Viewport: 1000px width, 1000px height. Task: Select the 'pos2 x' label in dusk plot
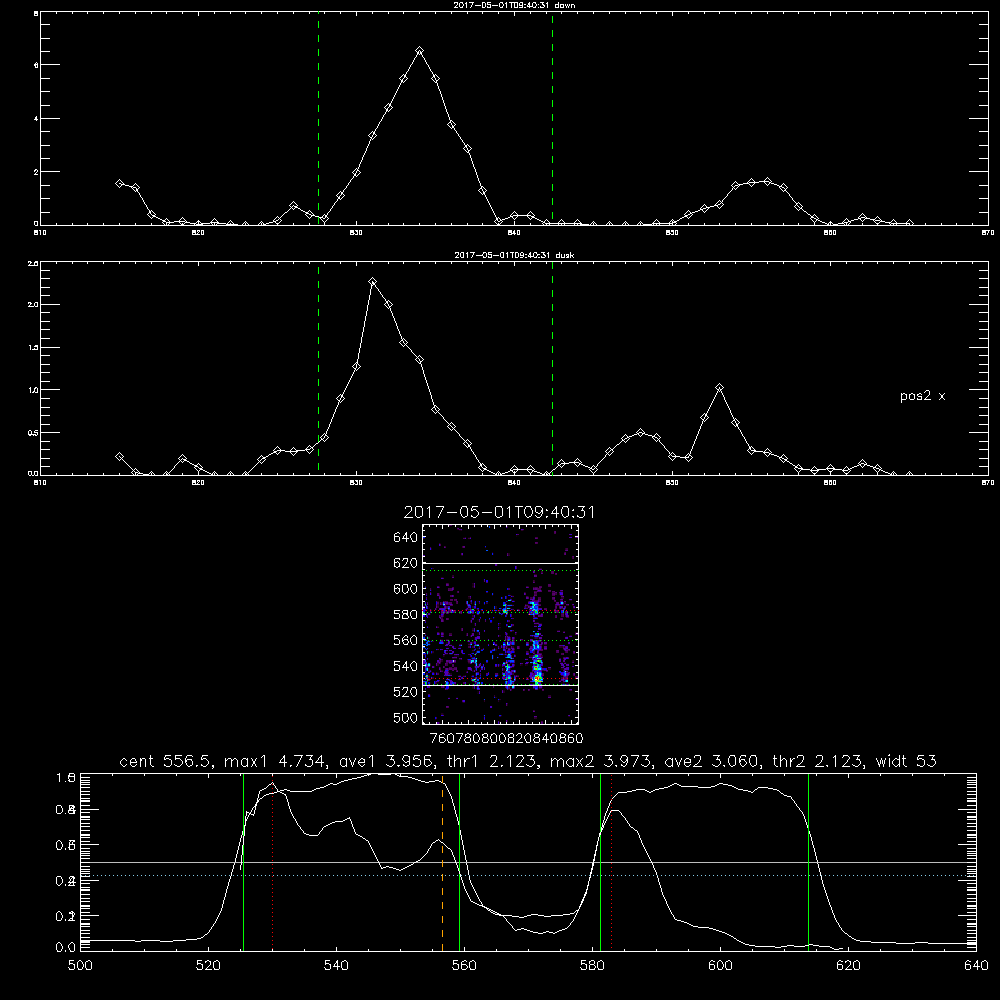pos(922,396)
